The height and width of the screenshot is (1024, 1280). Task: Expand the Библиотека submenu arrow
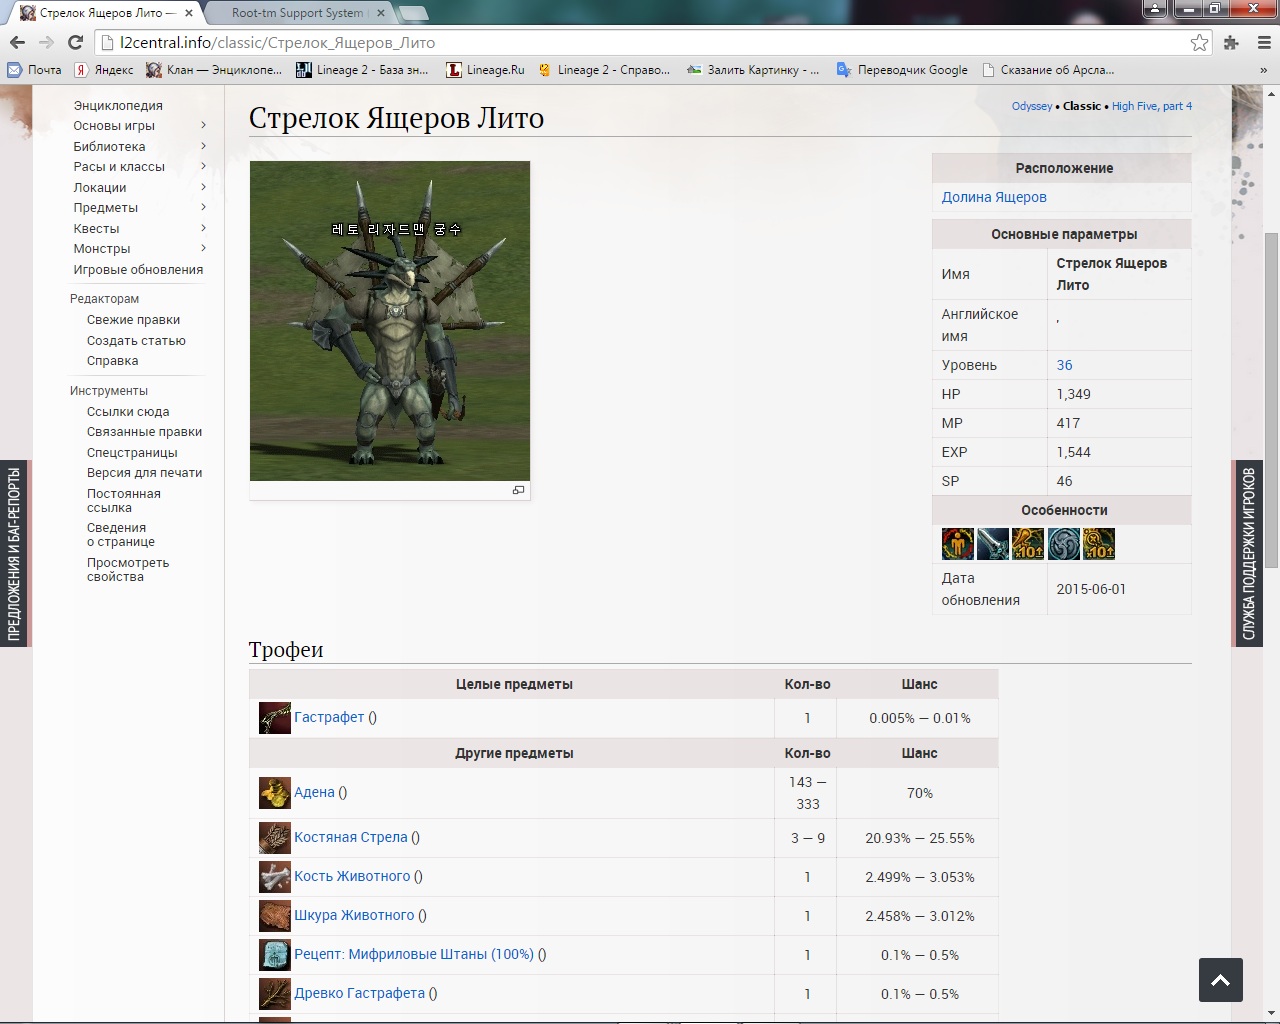coord(203,146)
